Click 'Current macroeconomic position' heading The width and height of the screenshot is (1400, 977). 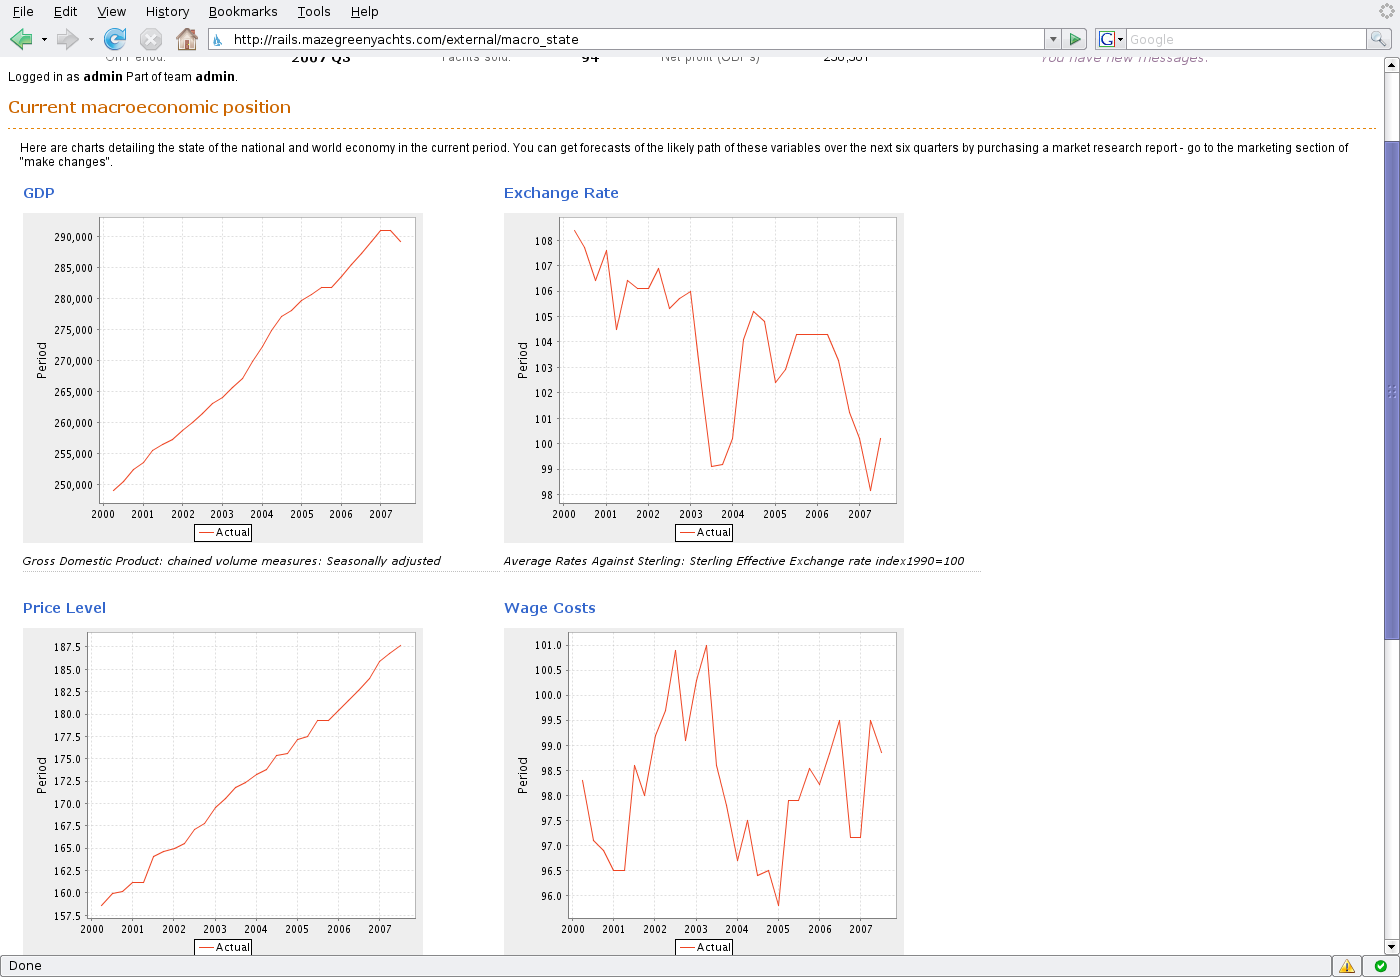[150, 107]
